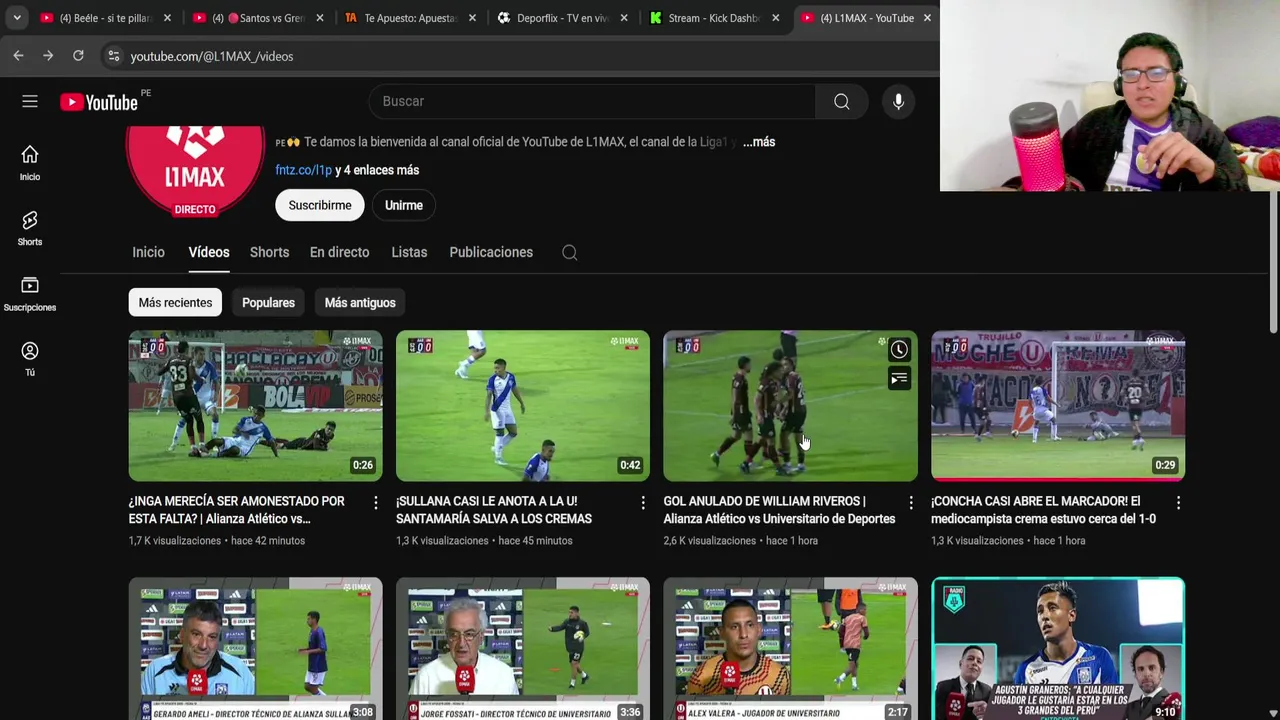Click the L1MAX channel avatar
This screenshot has width=1280, height=720.
(195, 171)
